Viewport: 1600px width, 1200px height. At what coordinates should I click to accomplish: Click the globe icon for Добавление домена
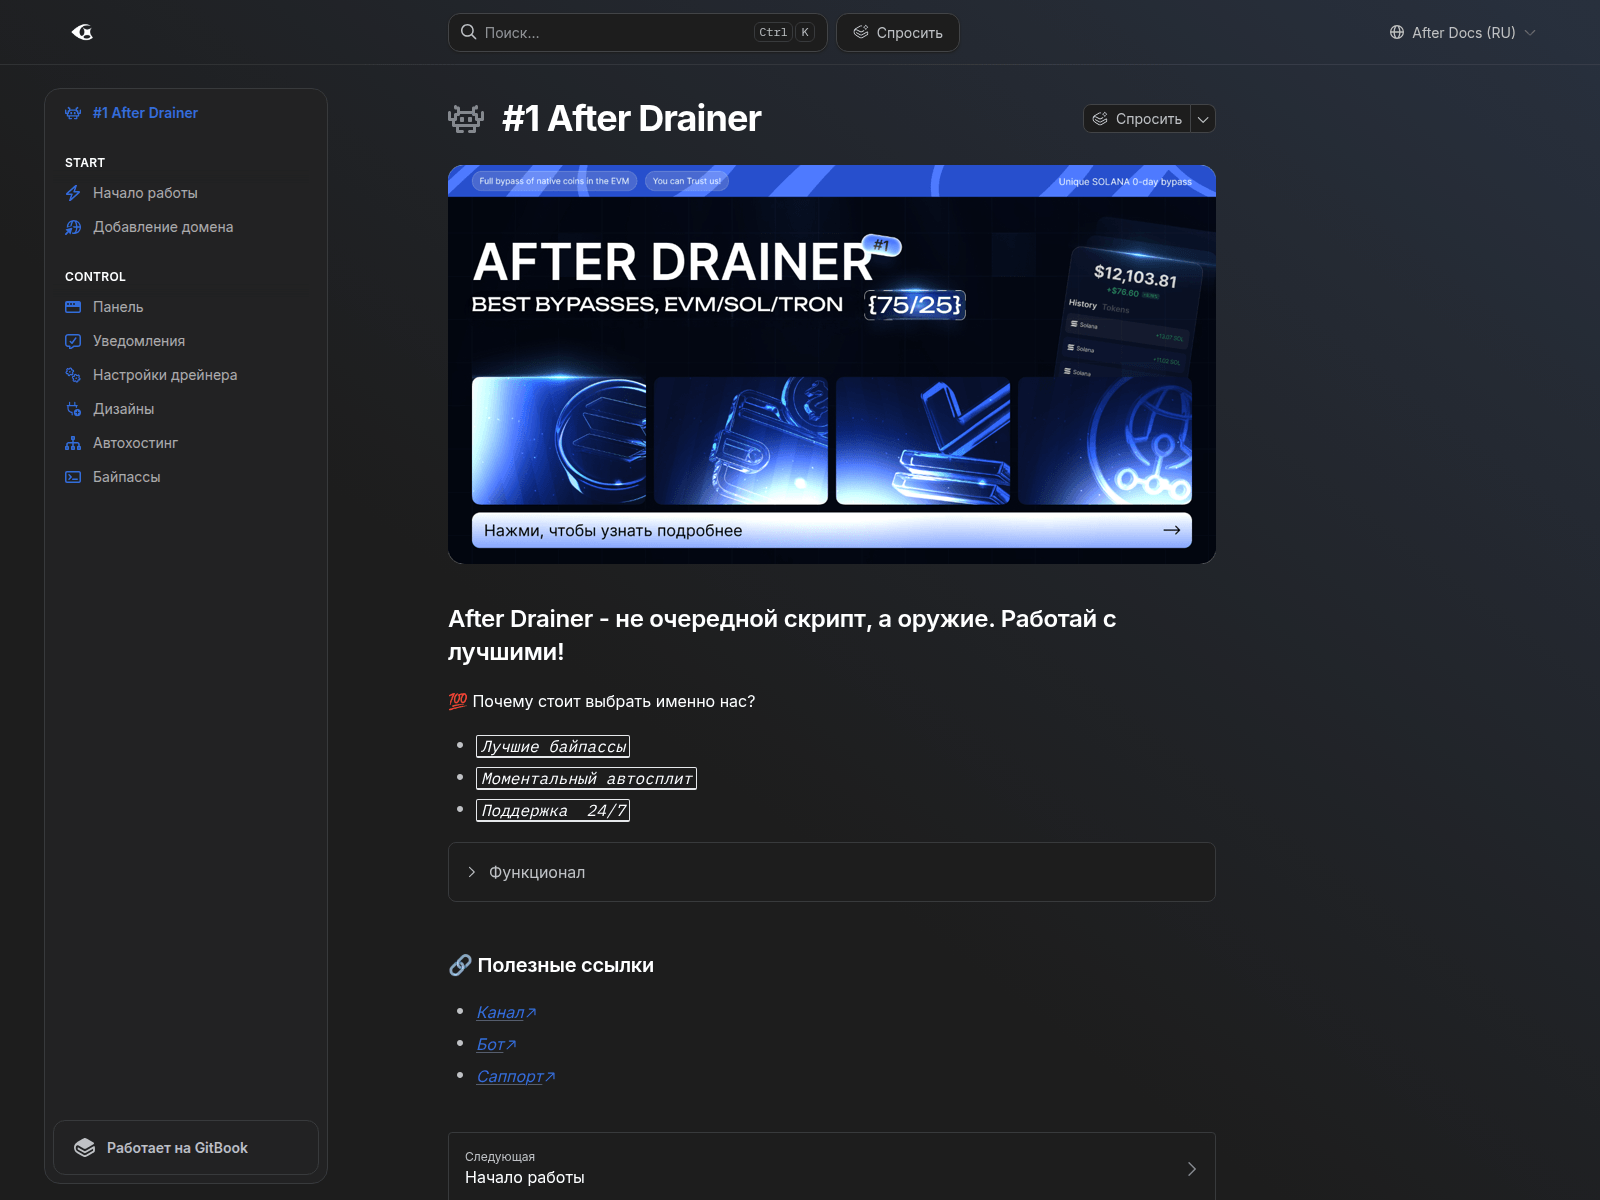click(73, 227)
